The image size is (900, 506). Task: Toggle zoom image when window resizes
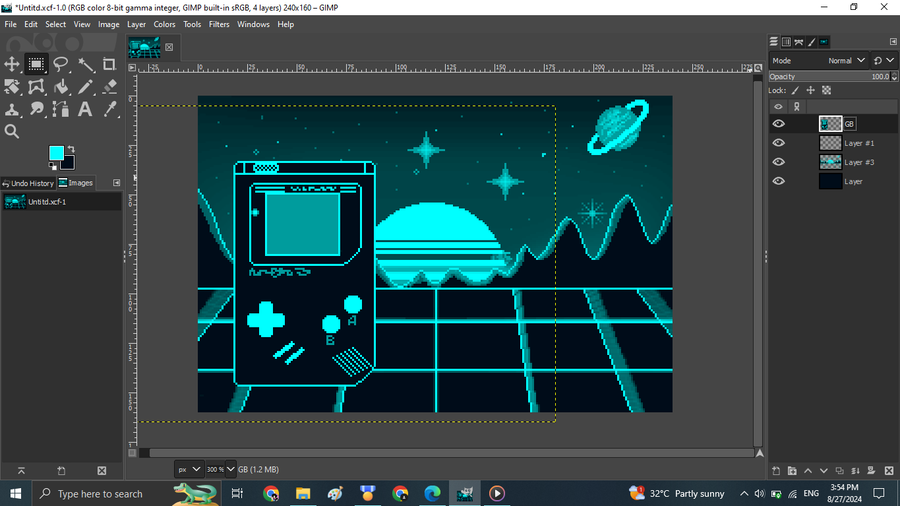pos(758,68)
